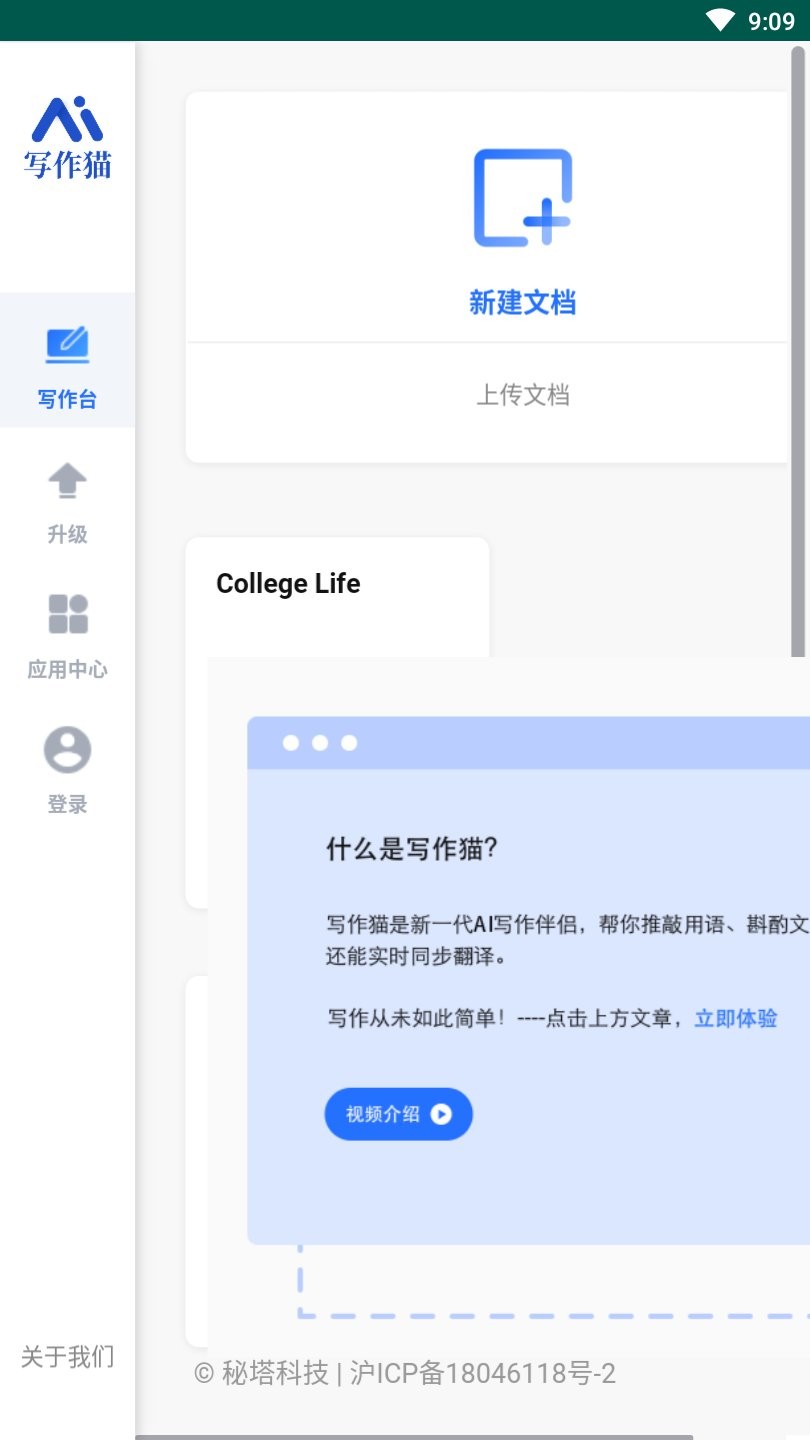Click the 上传文档 button
810x1440 pixels.
pos(522,395)
